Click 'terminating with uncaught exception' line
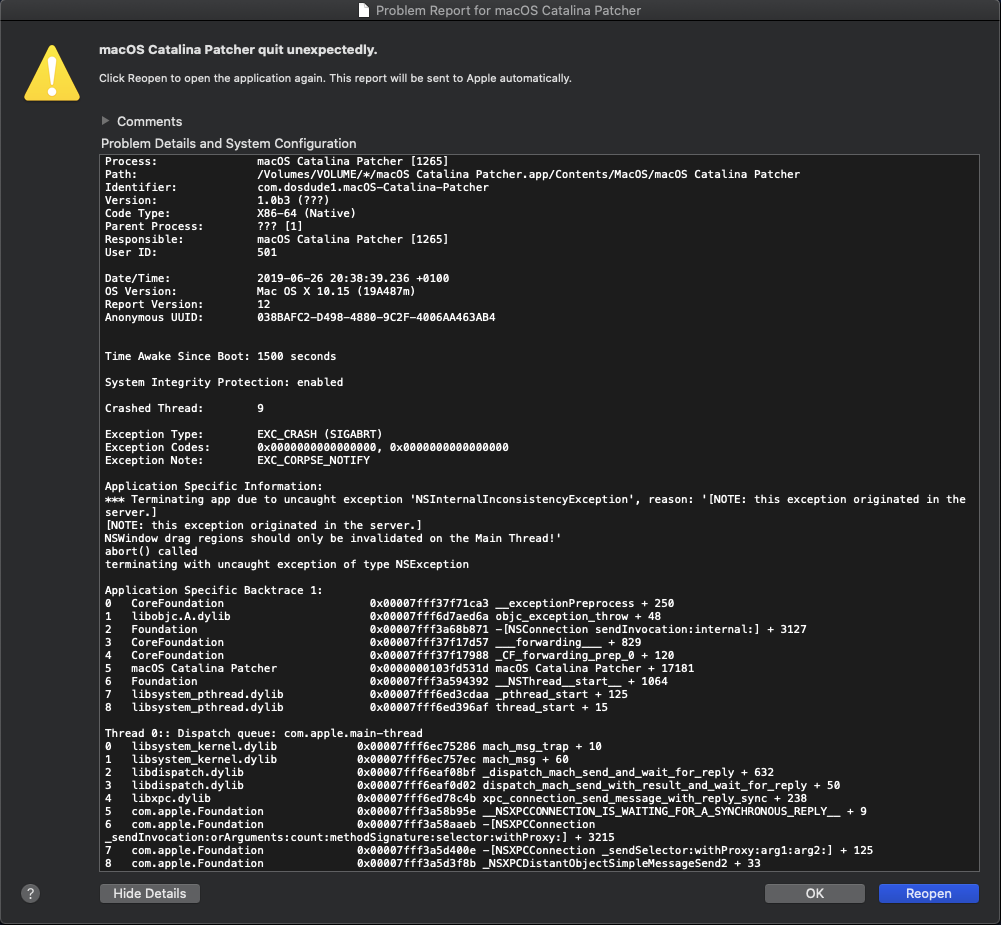Viewport: 1001px width, 925px height. 287,564
